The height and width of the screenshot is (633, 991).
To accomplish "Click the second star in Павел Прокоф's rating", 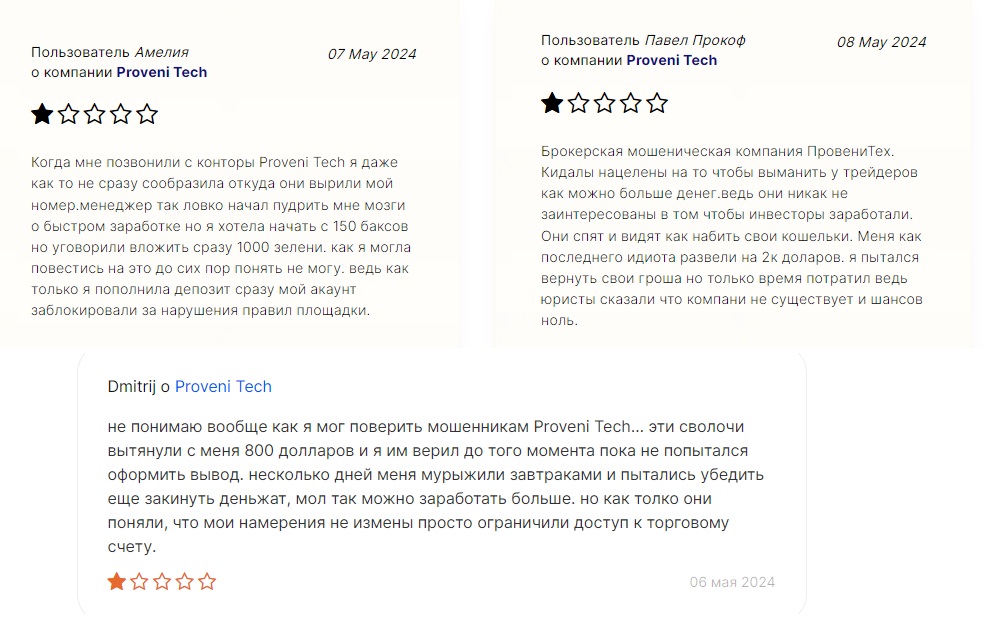I will (x=578, y=102).
